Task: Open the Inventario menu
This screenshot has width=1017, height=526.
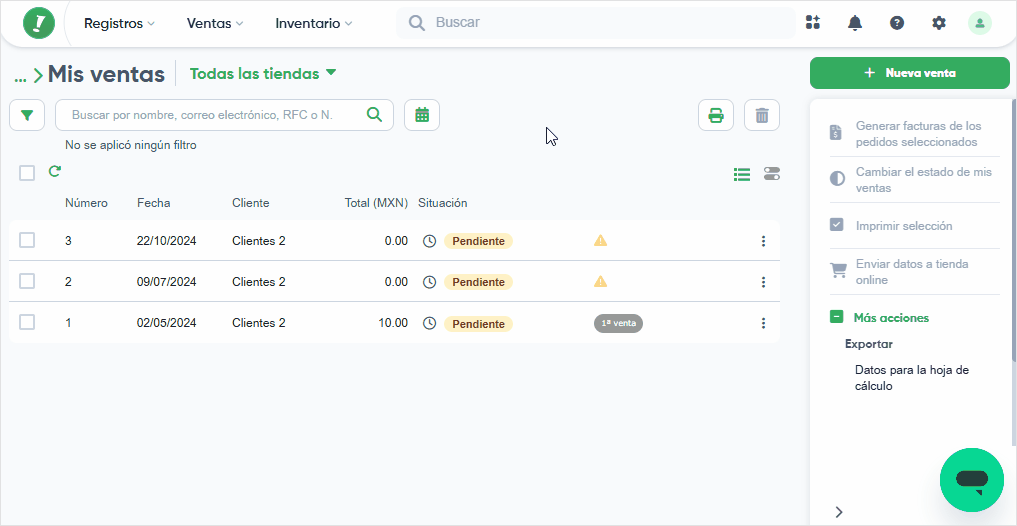Action: click(314, 23)
